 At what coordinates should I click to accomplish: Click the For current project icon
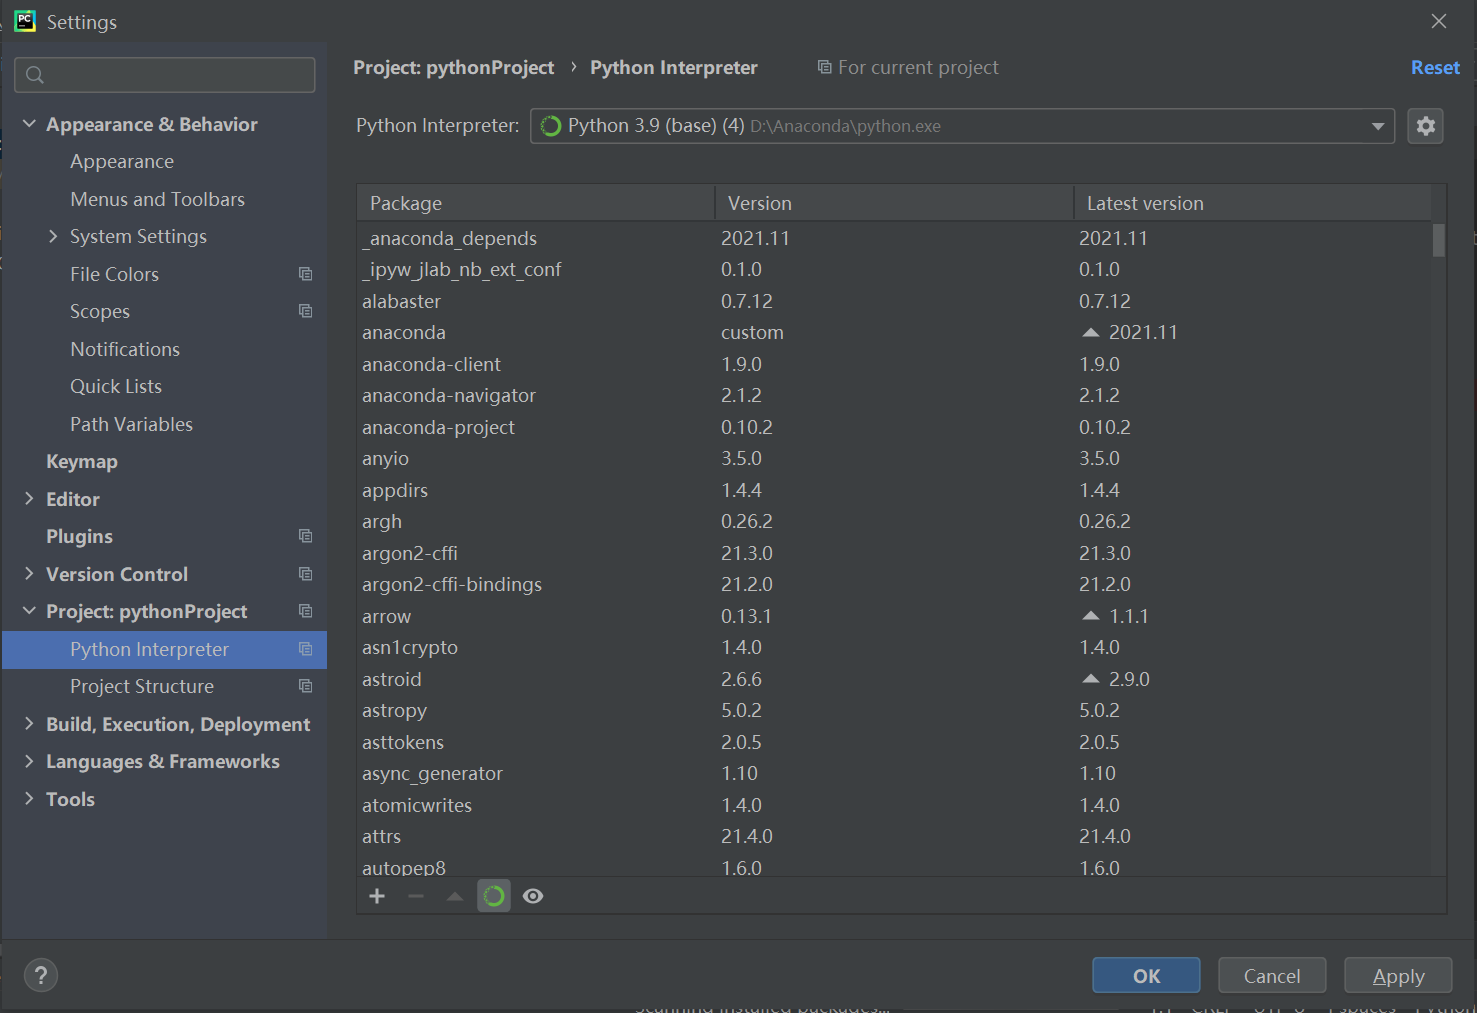[x=825, y=67]
